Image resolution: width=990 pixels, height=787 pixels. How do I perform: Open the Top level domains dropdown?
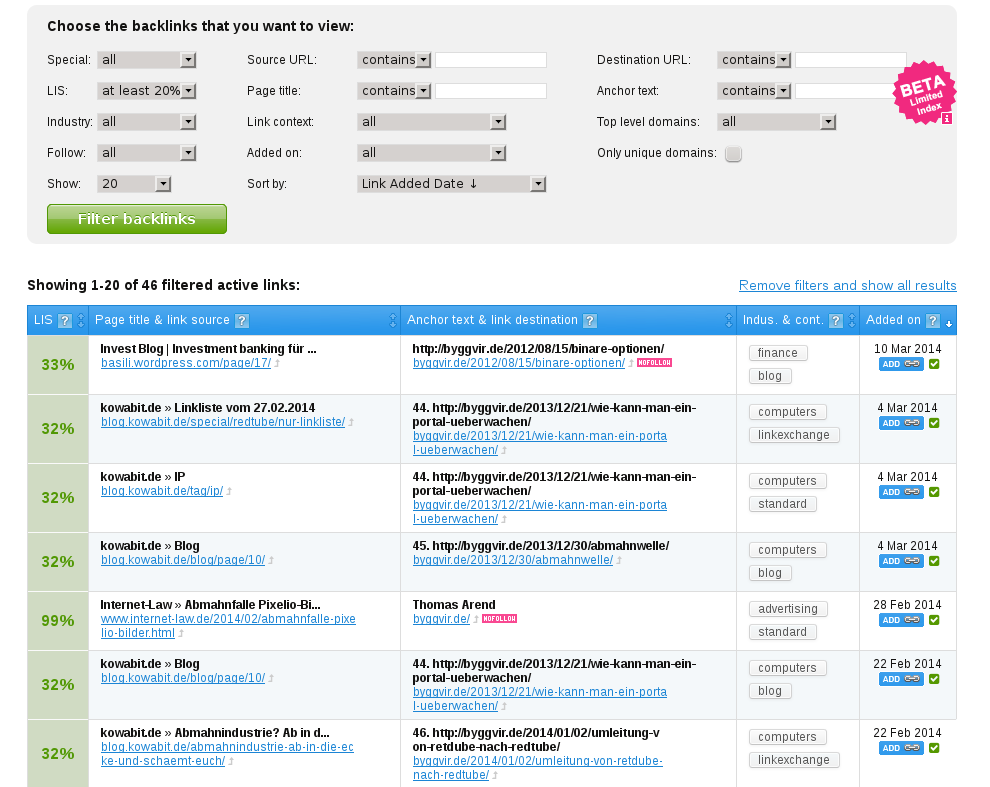(776, 122)
